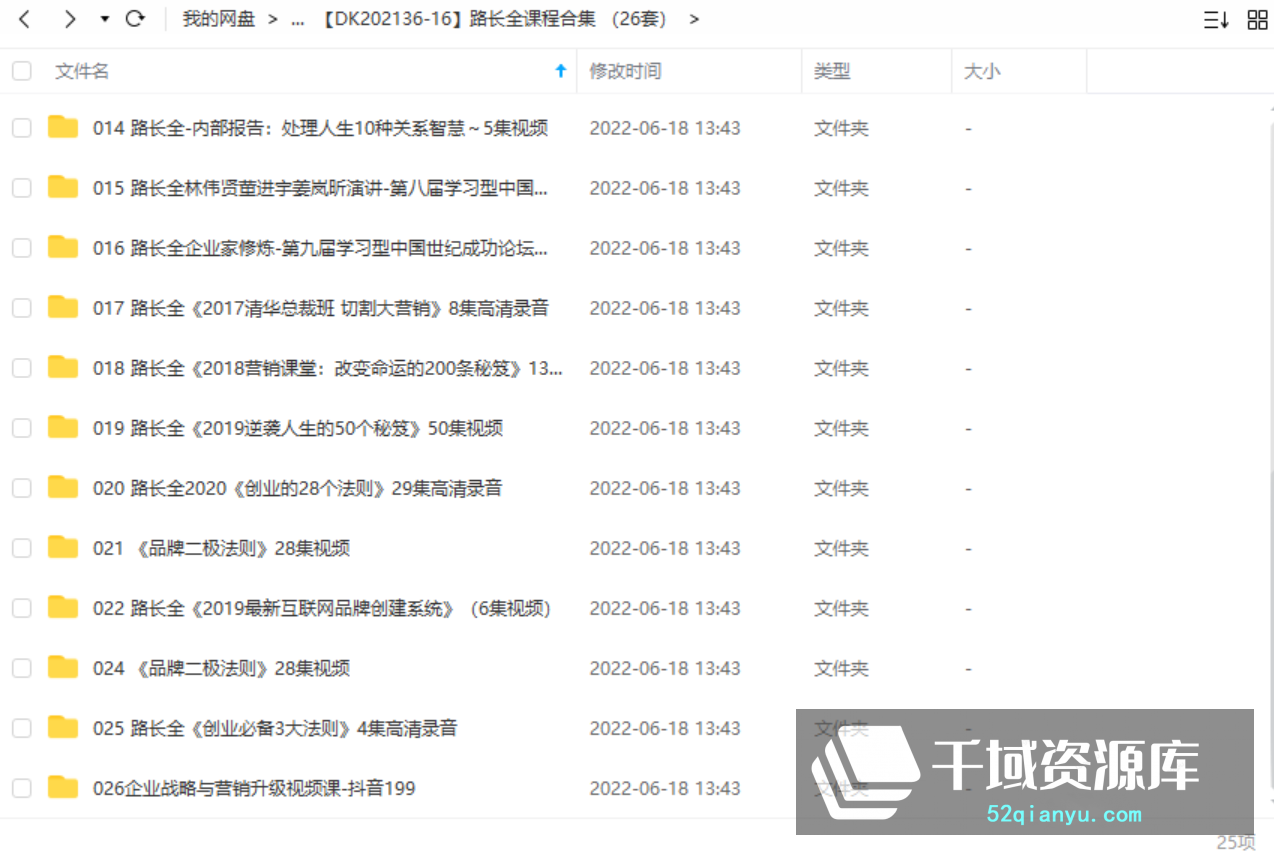The image size is (1274, 855).
Task: Check the box for folder 019
Action: pos(21,428)
